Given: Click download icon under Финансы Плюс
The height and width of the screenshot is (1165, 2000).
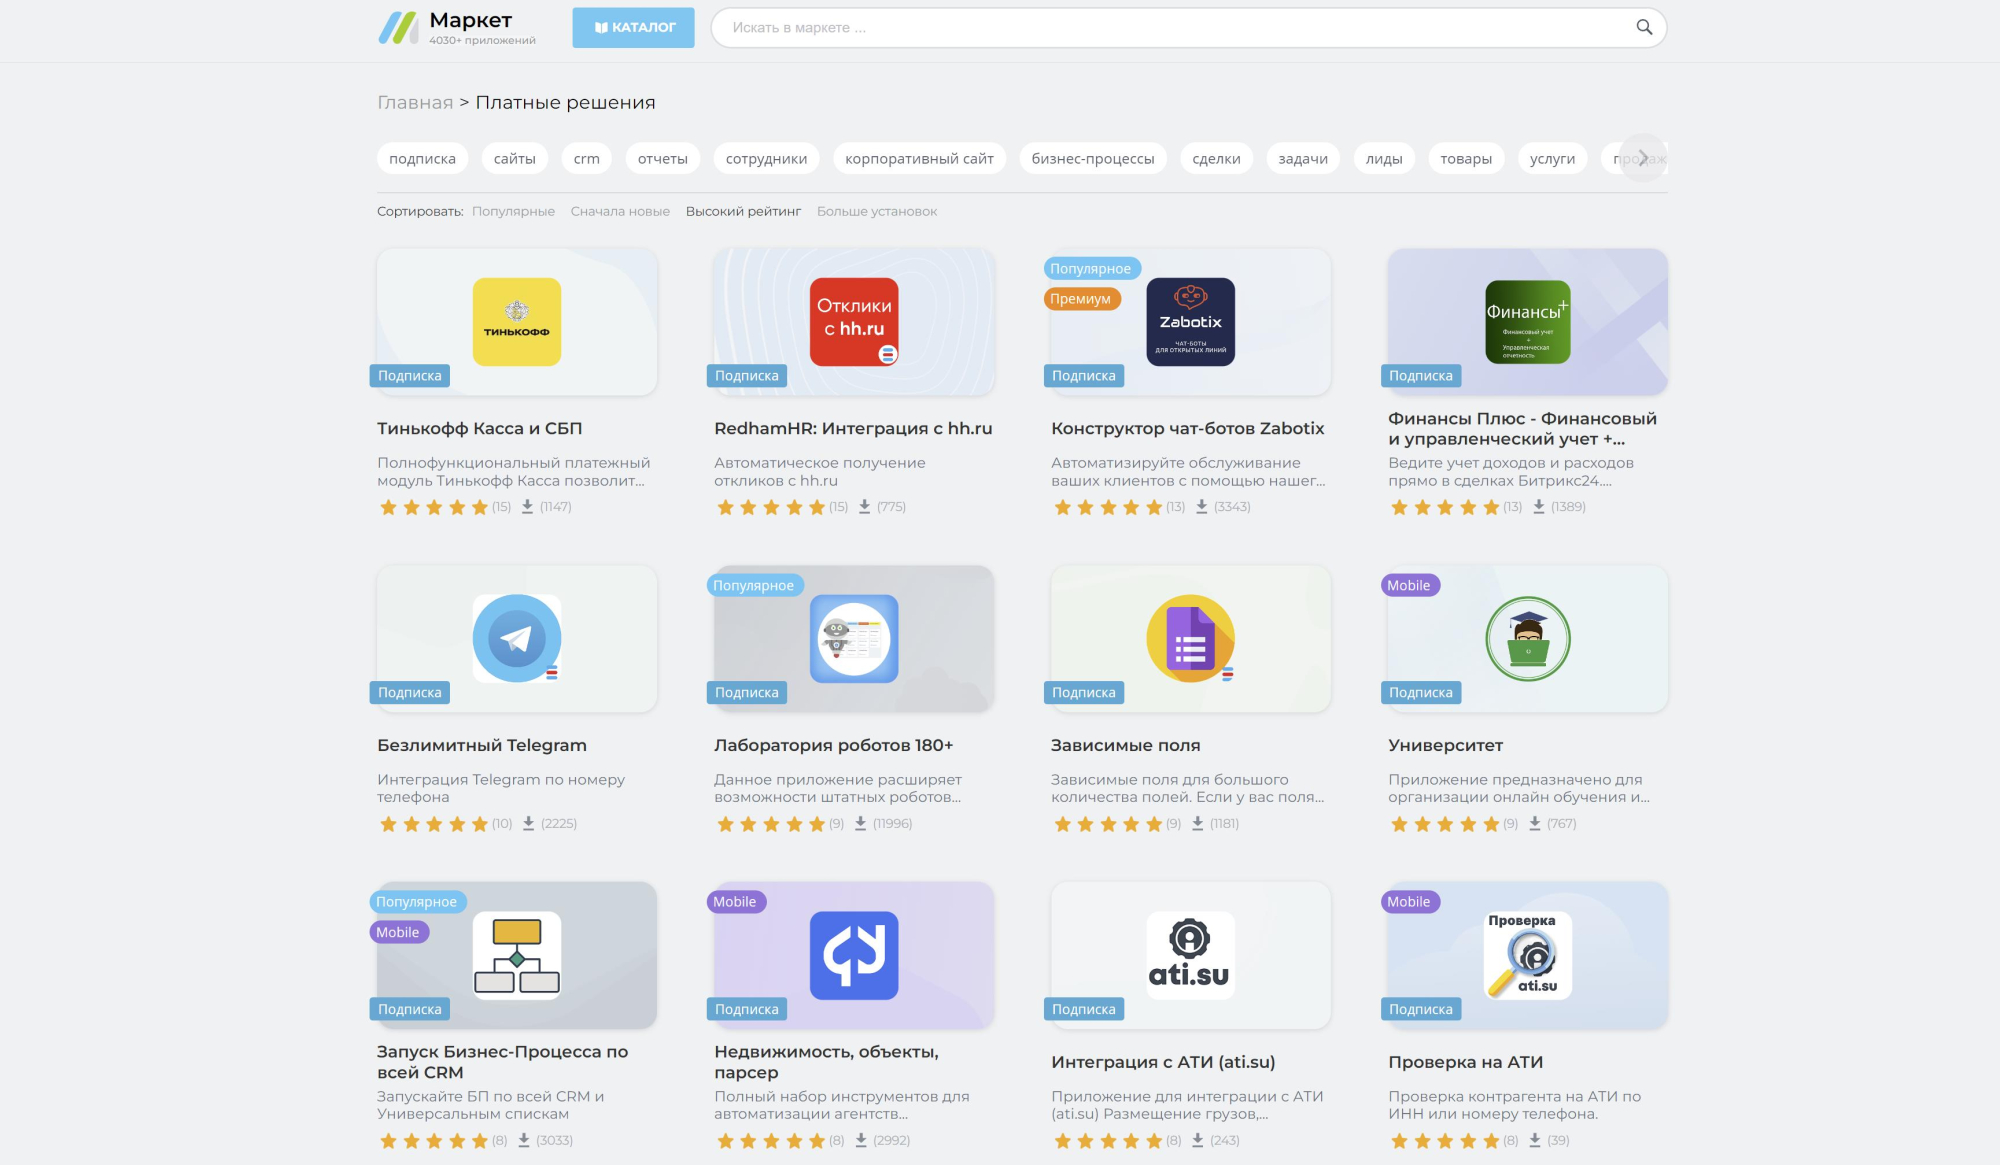Looking at the screenshot, I should pos(1538,507).
